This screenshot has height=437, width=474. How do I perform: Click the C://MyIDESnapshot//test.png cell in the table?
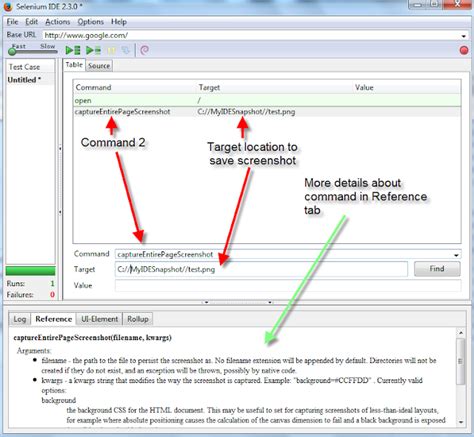point(246,112)
